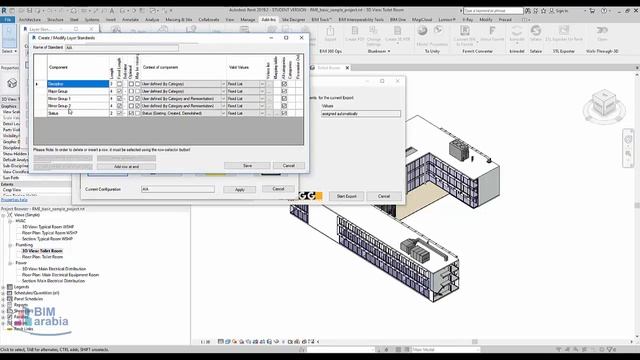Select the Minor Group 1 component cell

[78, 98]
